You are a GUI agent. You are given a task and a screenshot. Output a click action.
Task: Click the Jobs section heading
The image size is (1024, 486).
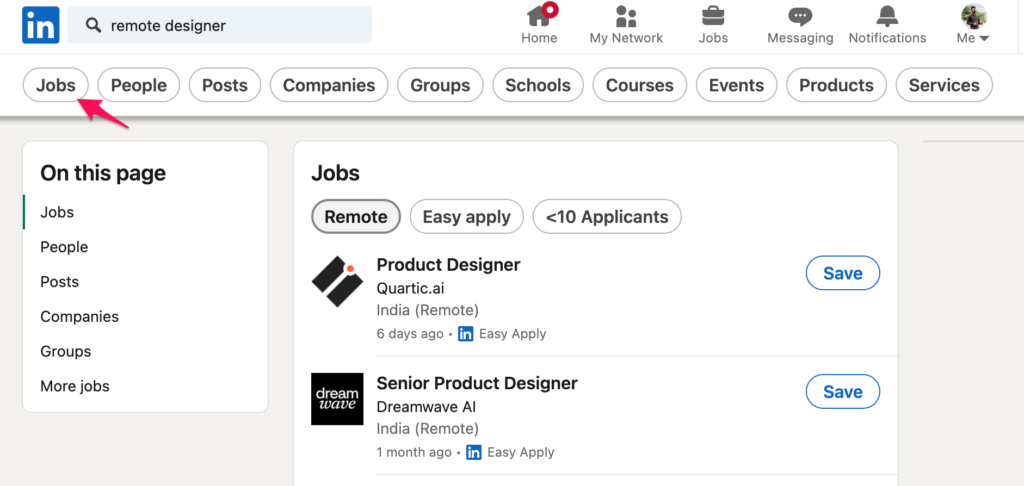pyautogui.click(x=336, y=173)
